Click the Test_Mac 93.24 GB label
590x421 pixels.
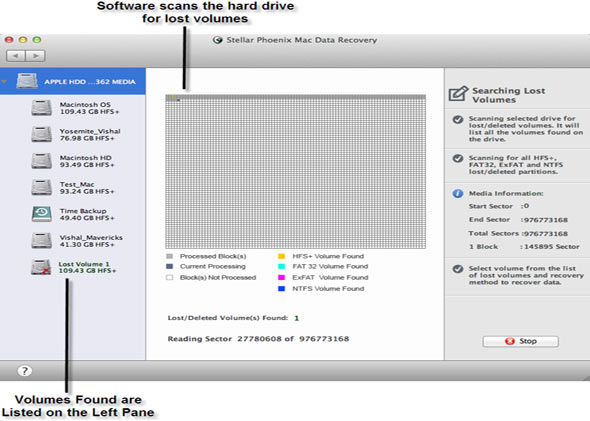(x=87, y=188)
